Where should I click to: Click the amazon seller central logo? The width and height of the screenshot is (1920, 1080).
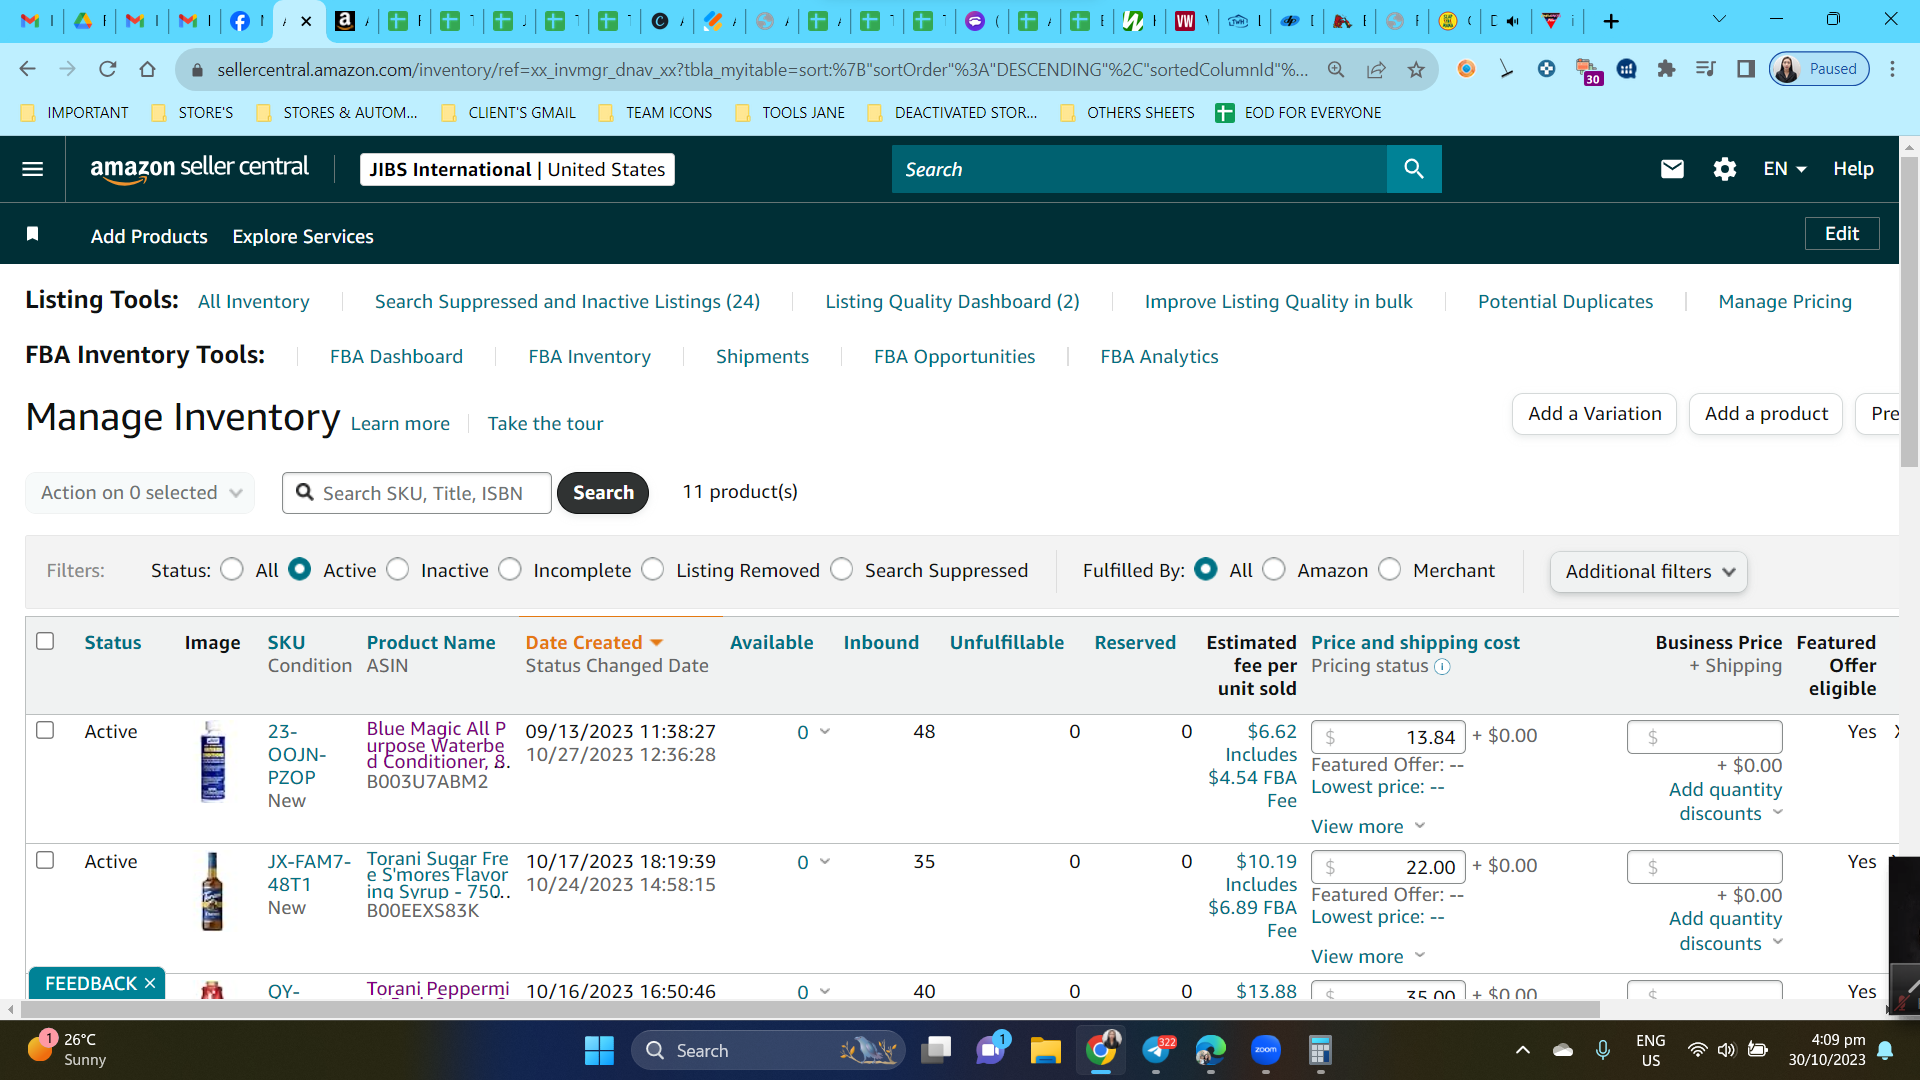[x=199, y=169]
